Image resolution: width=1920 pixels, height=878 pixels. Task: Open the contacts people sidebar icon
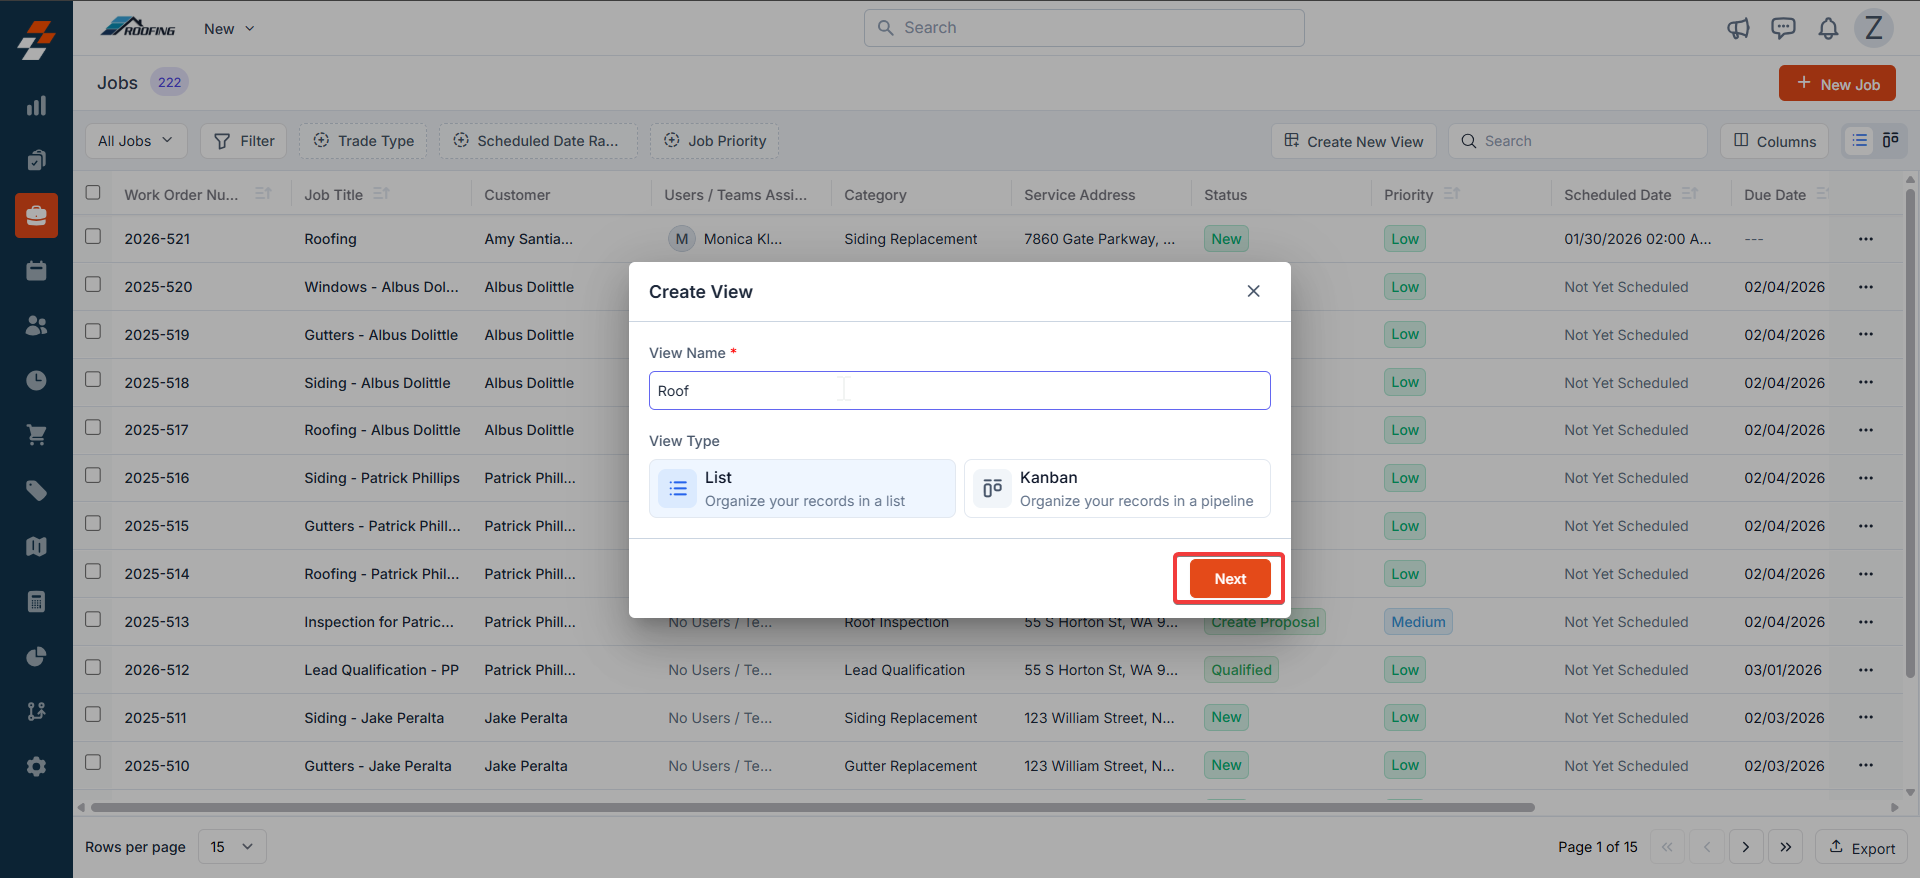point(36,325)
